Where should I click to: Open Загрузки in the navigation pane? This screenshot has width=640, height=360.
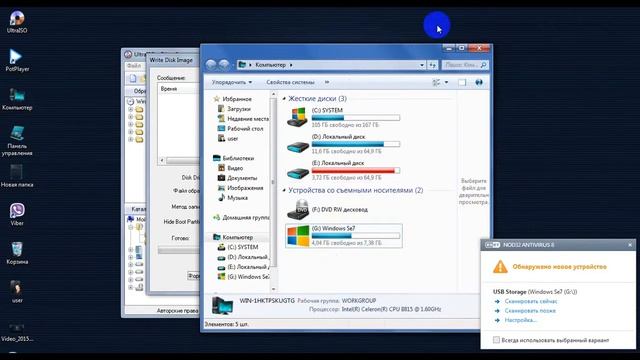click(239, 109)
